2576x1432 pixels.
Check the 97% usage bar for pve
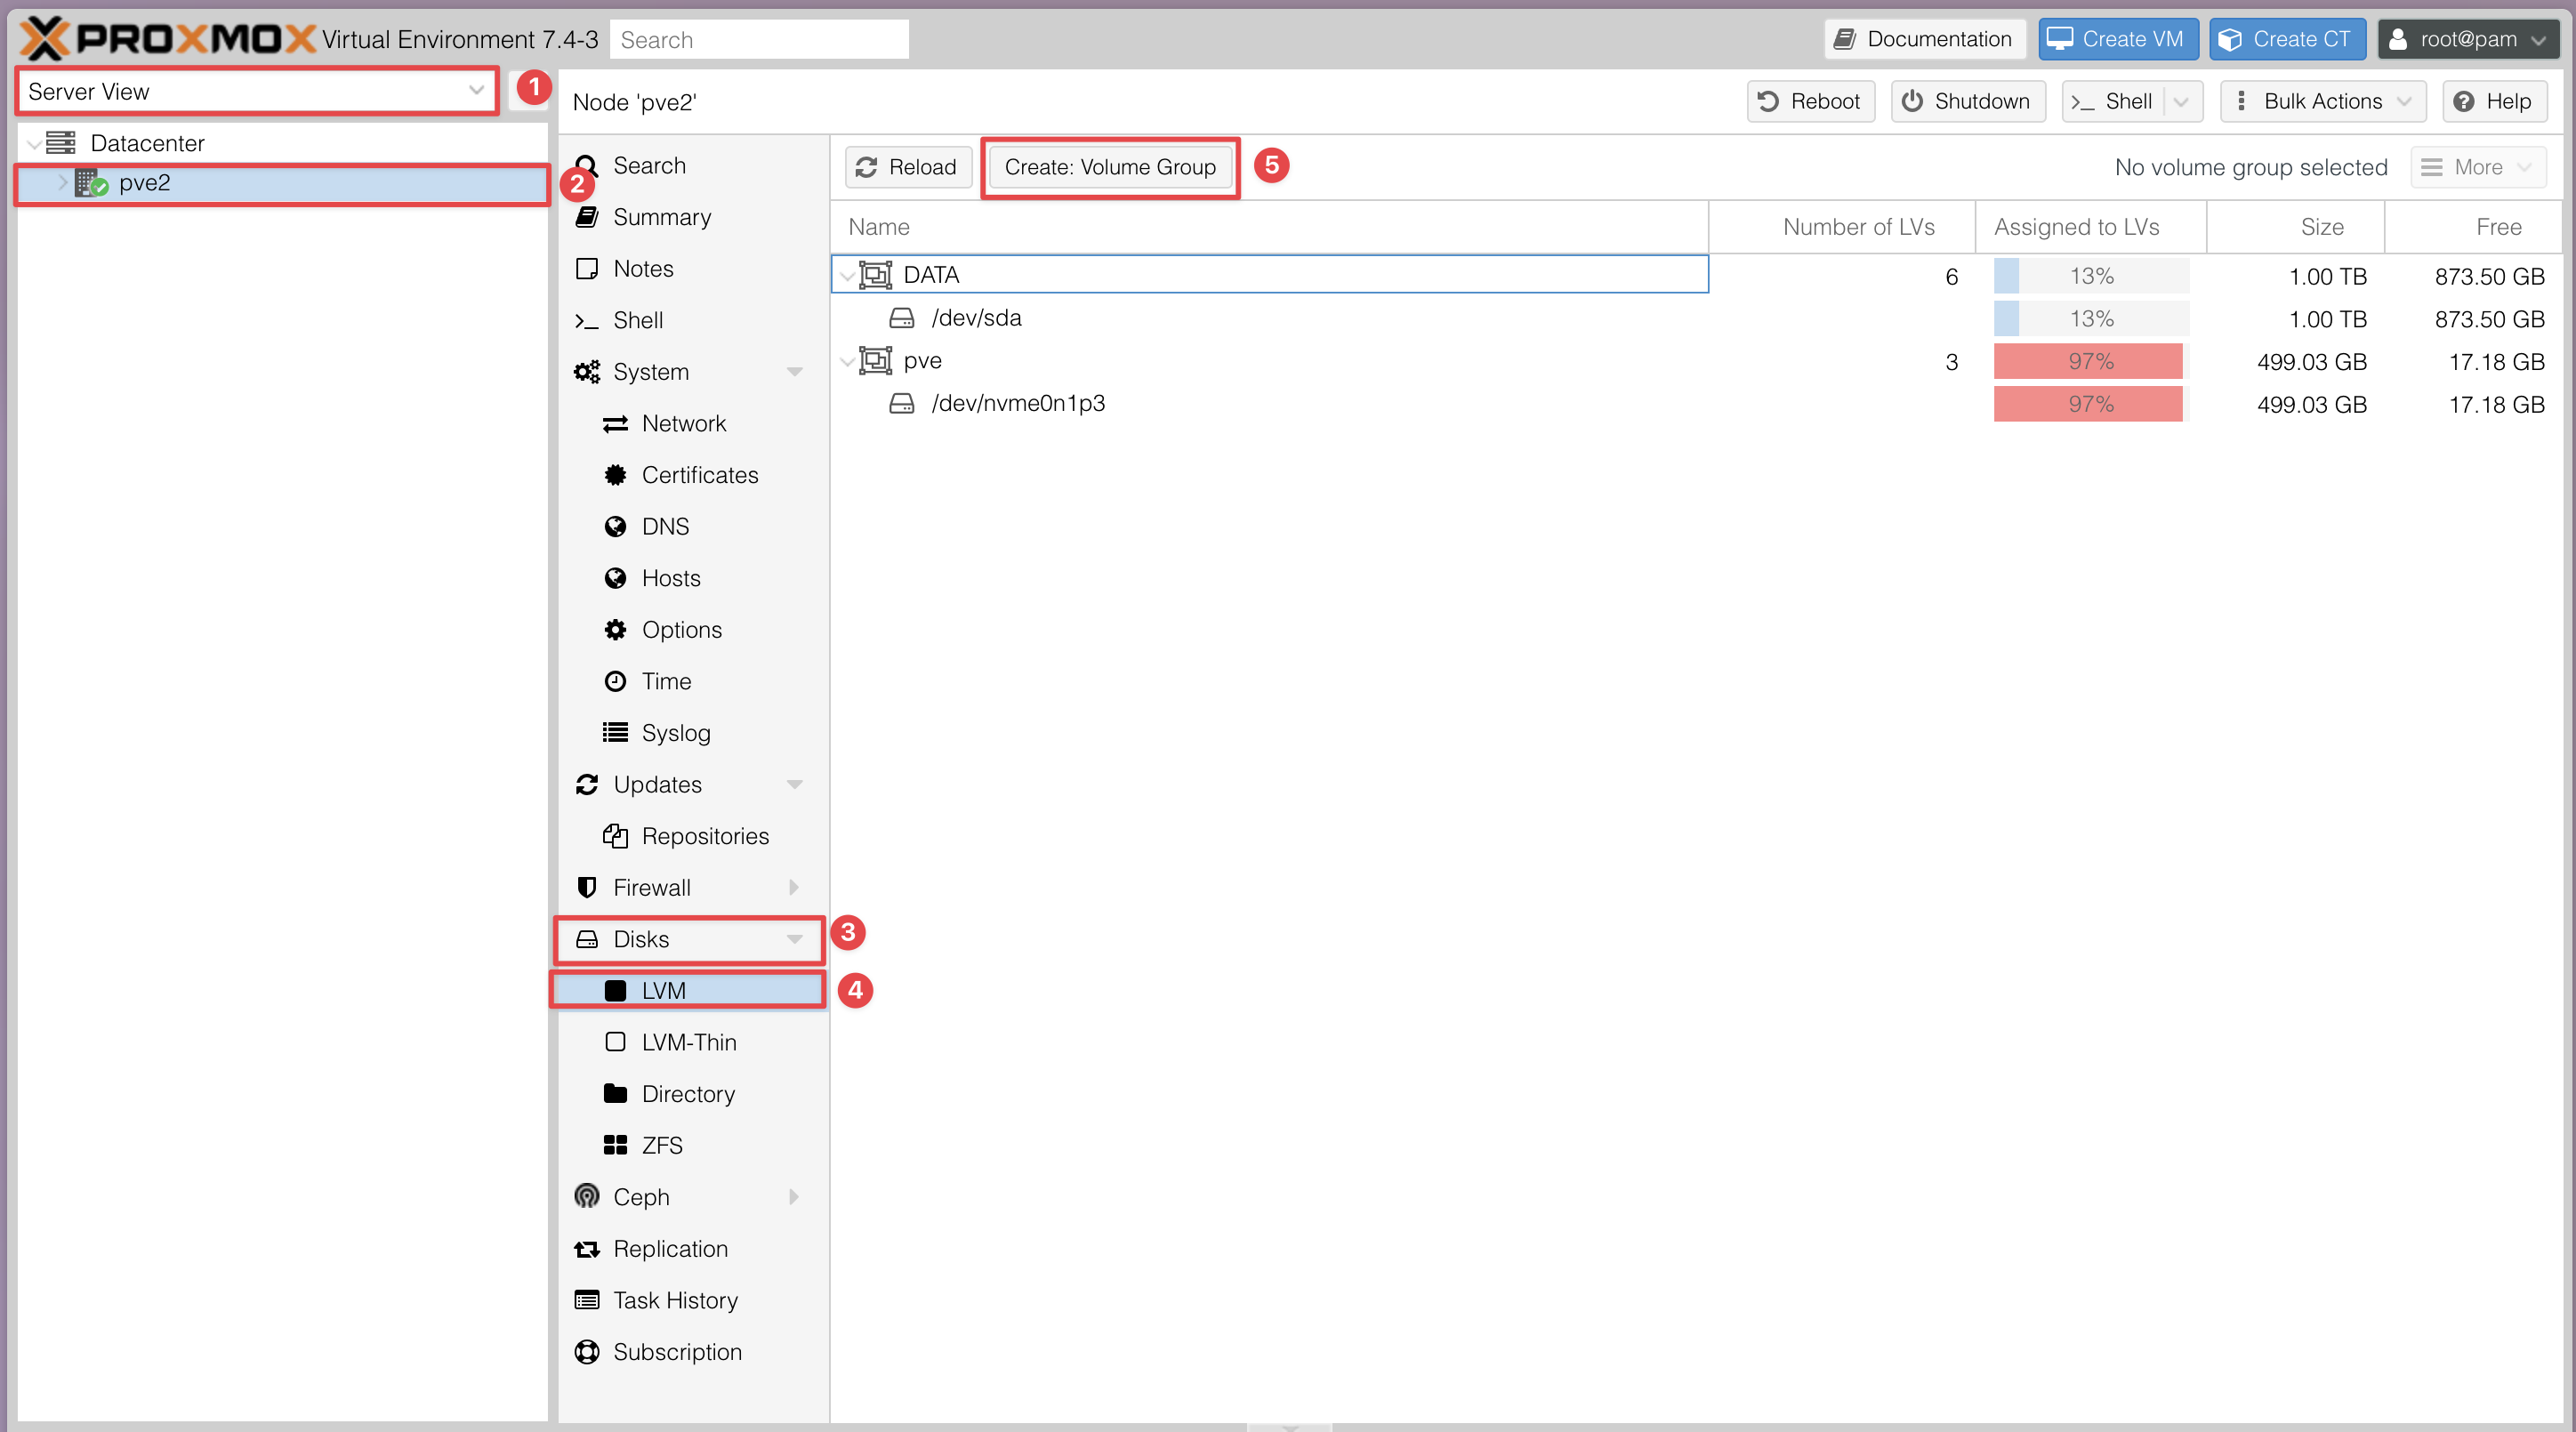[2088, 361]
